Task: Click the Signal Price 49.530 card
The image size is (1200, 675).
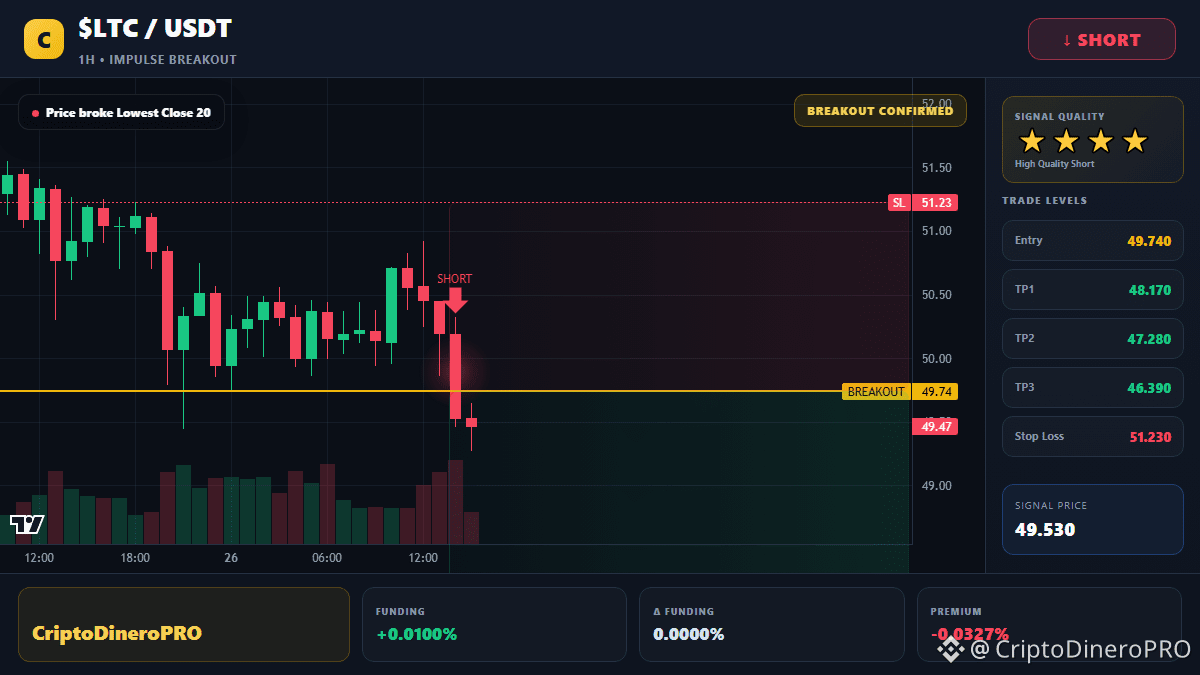Action: (x=1092, y=519)
